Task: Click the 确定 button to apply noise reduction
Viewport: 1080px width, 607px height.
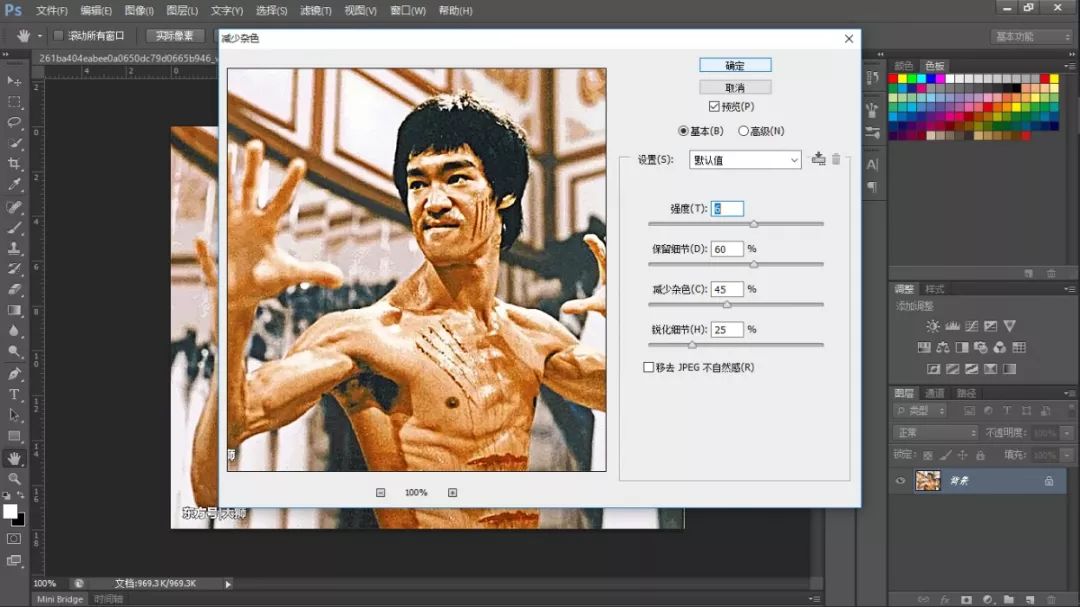Action: [736, 64]
